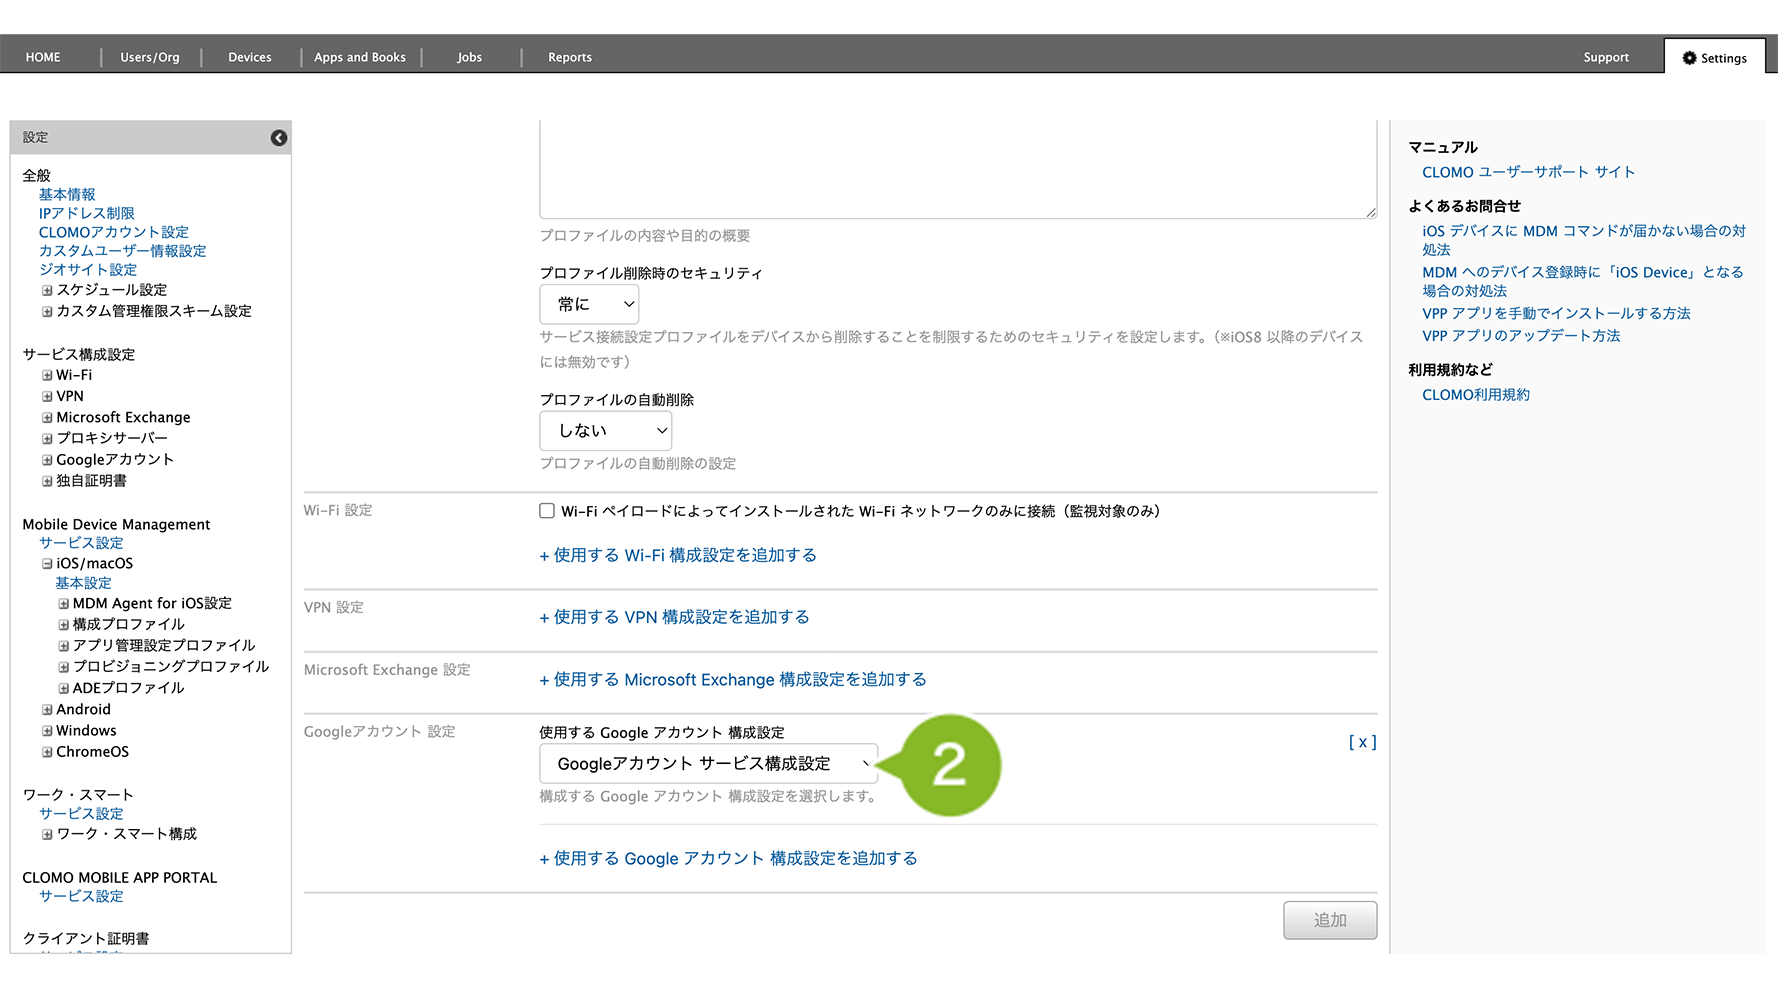Expand the Android node plus icon
This screenshot has height=1000, width=1778.
[x=47, y=710]
